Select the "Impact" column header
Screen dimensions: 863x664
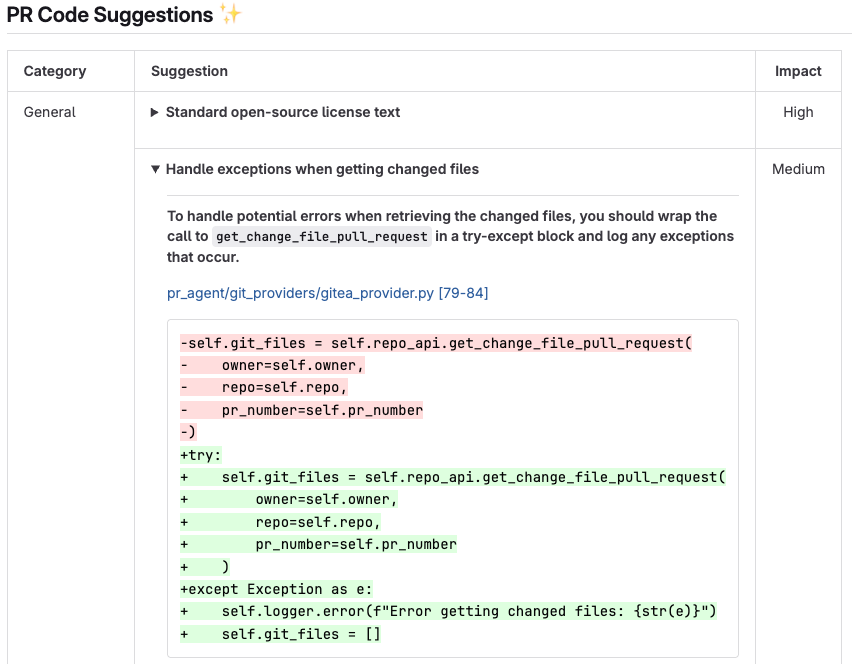pos(798,71)
